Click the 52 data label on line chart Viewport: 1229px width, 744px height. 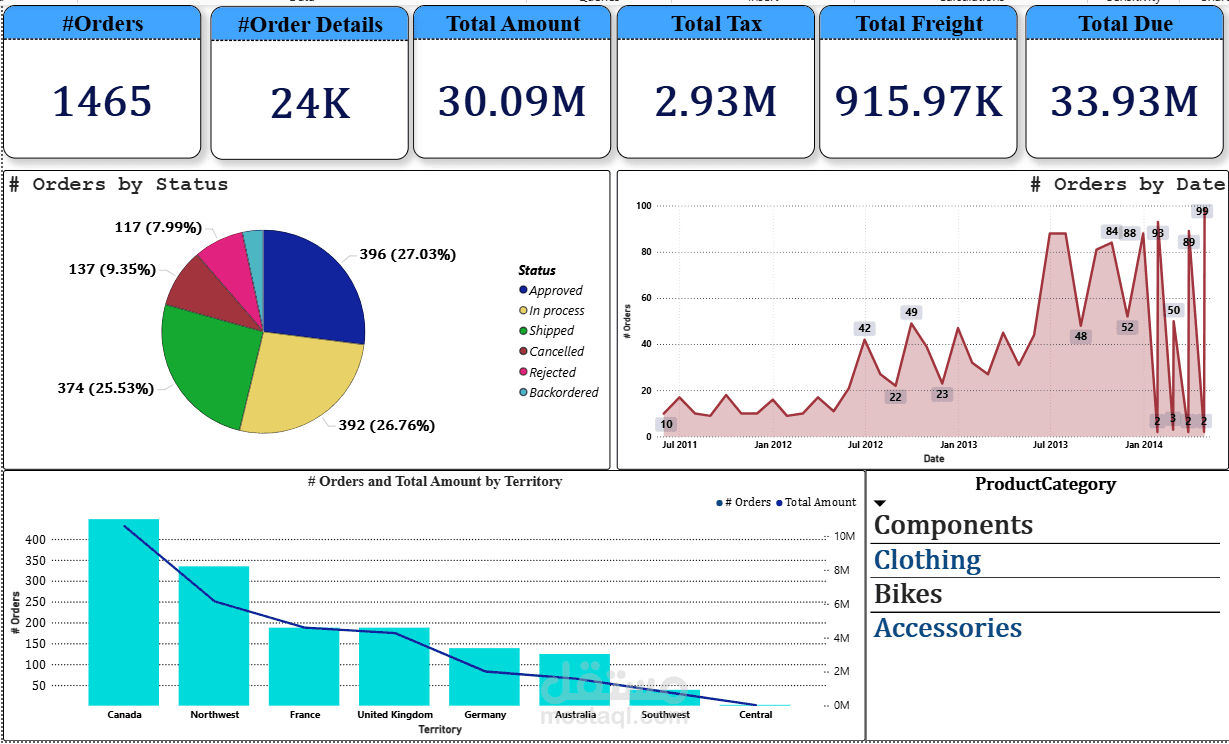1128,327
